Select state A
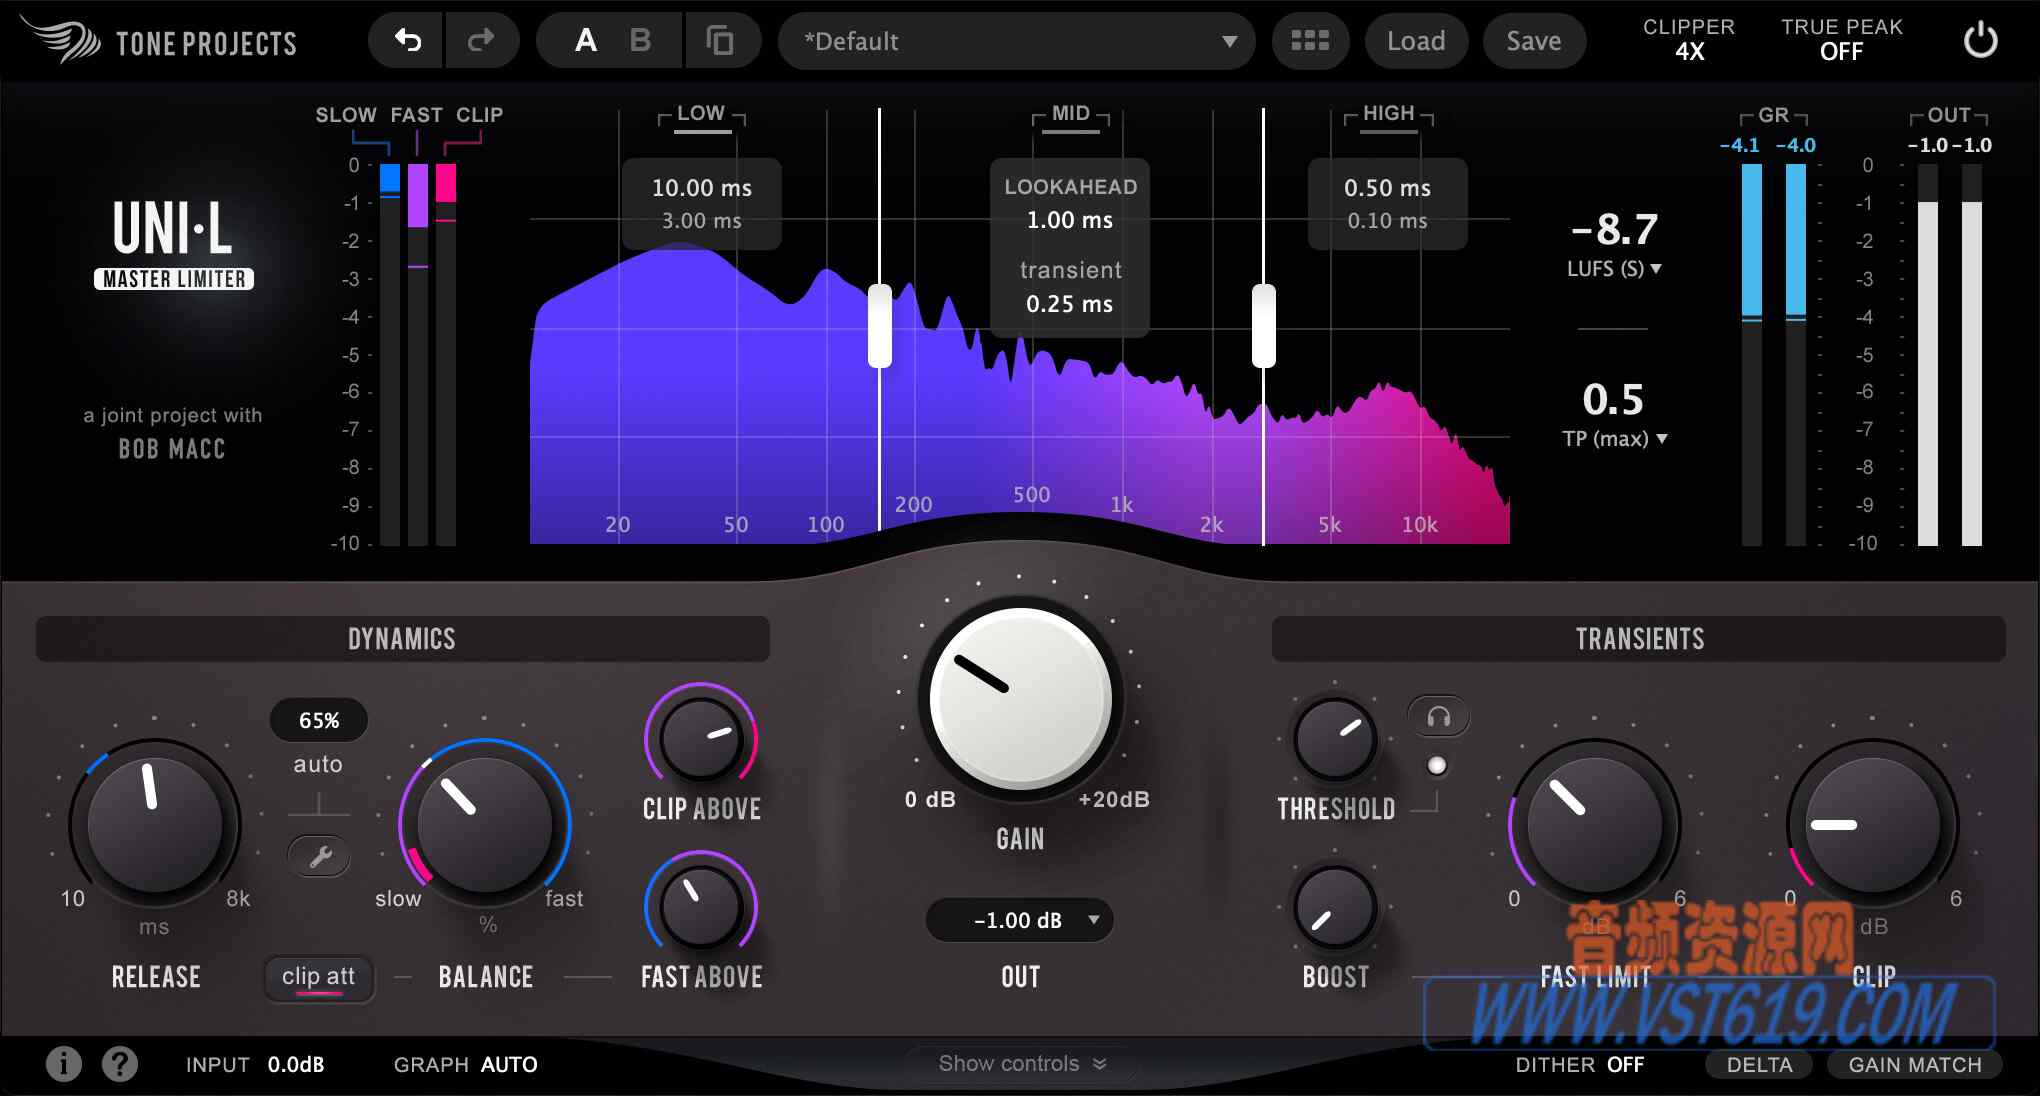This screenshot has width=2040, height=1096. pos(586,40)
